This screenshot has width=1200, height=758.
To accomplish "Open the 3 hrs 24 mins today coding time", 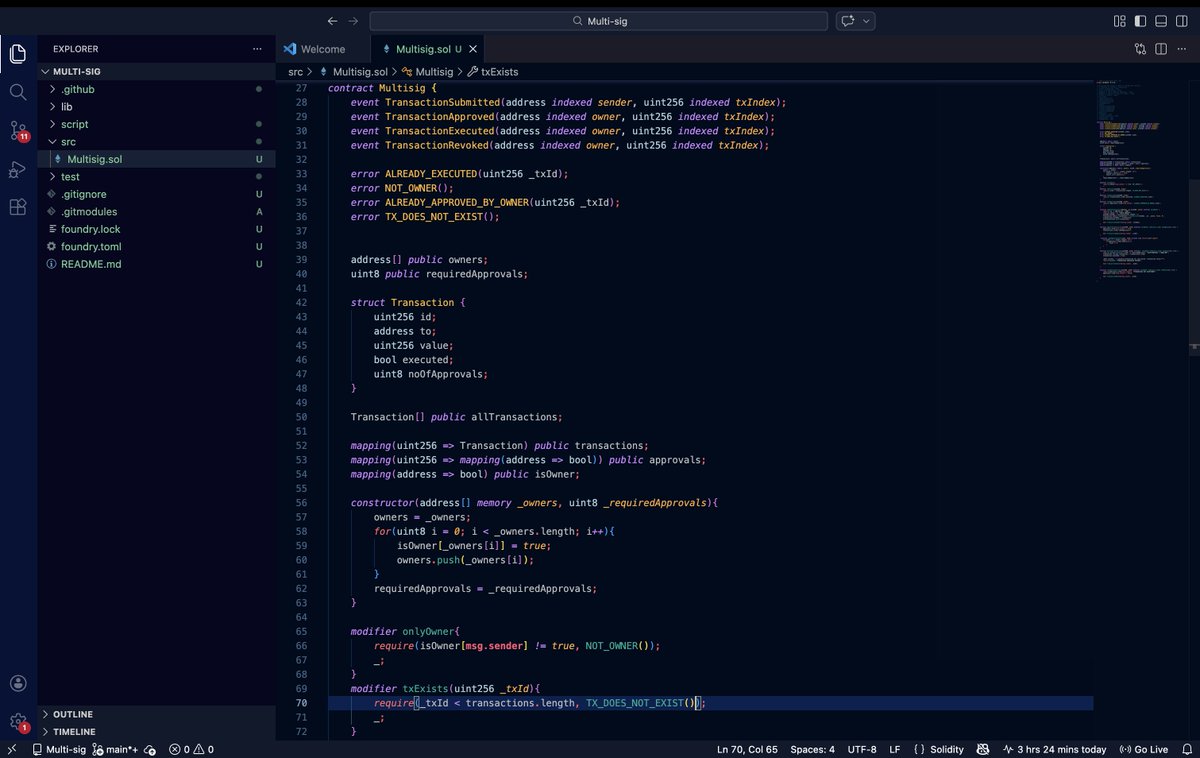I will 1055,749.
